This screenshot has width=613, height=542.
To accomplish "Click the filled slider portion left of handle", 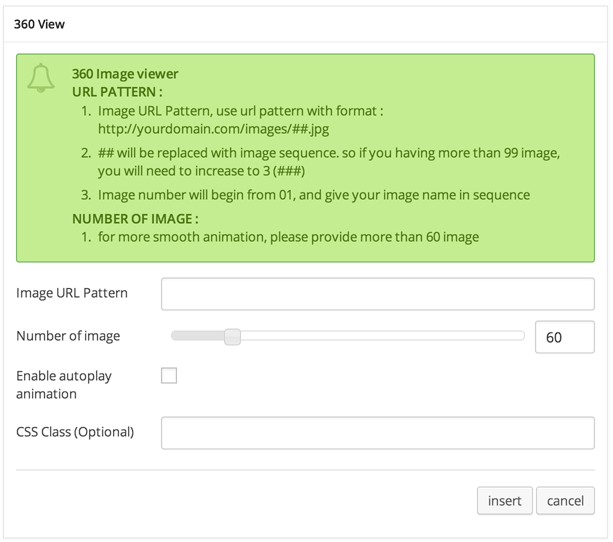I will click(x=198, y=337).
